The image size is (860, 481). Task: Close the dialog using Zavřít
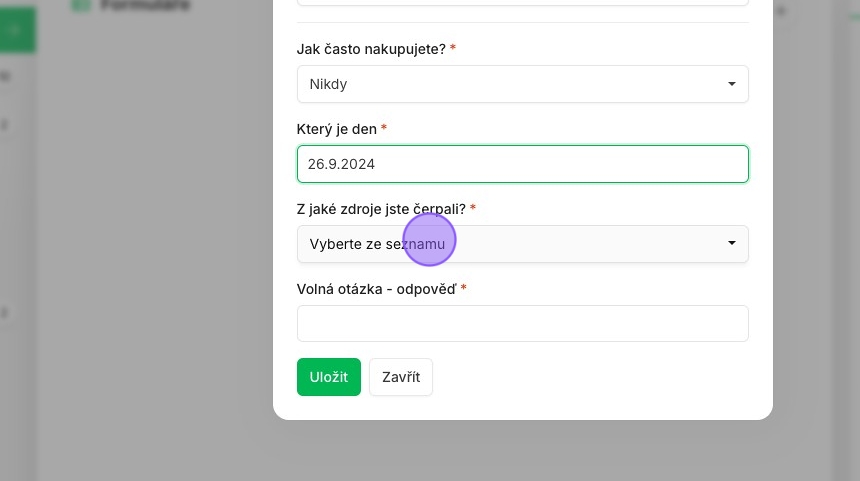pos(401,377)
